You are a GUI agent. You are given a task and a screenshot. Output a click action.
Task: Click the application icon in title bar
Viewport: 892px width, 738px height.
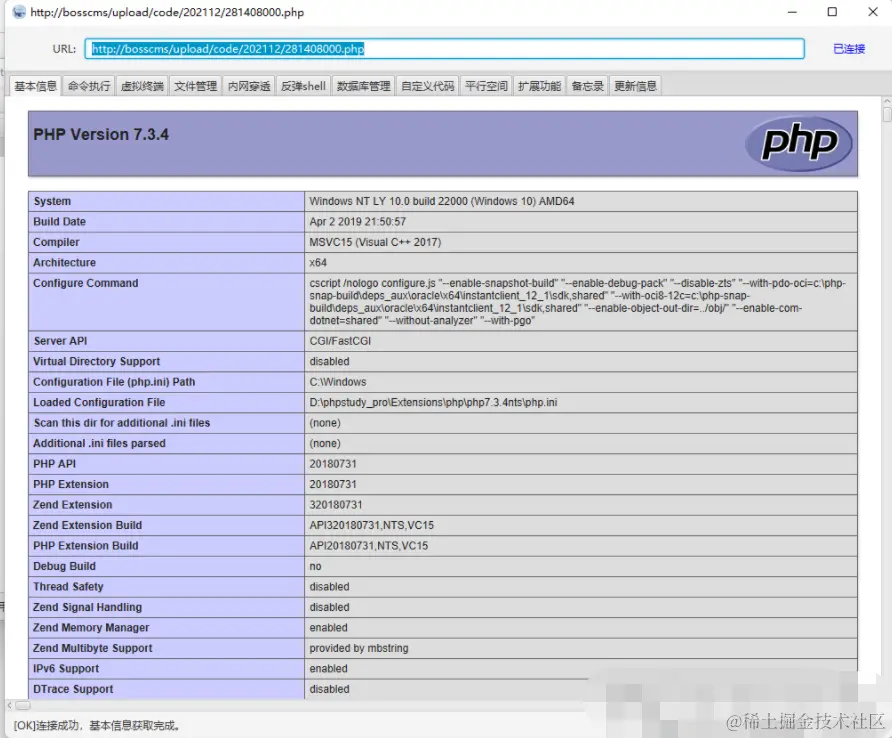coord(19,12)
